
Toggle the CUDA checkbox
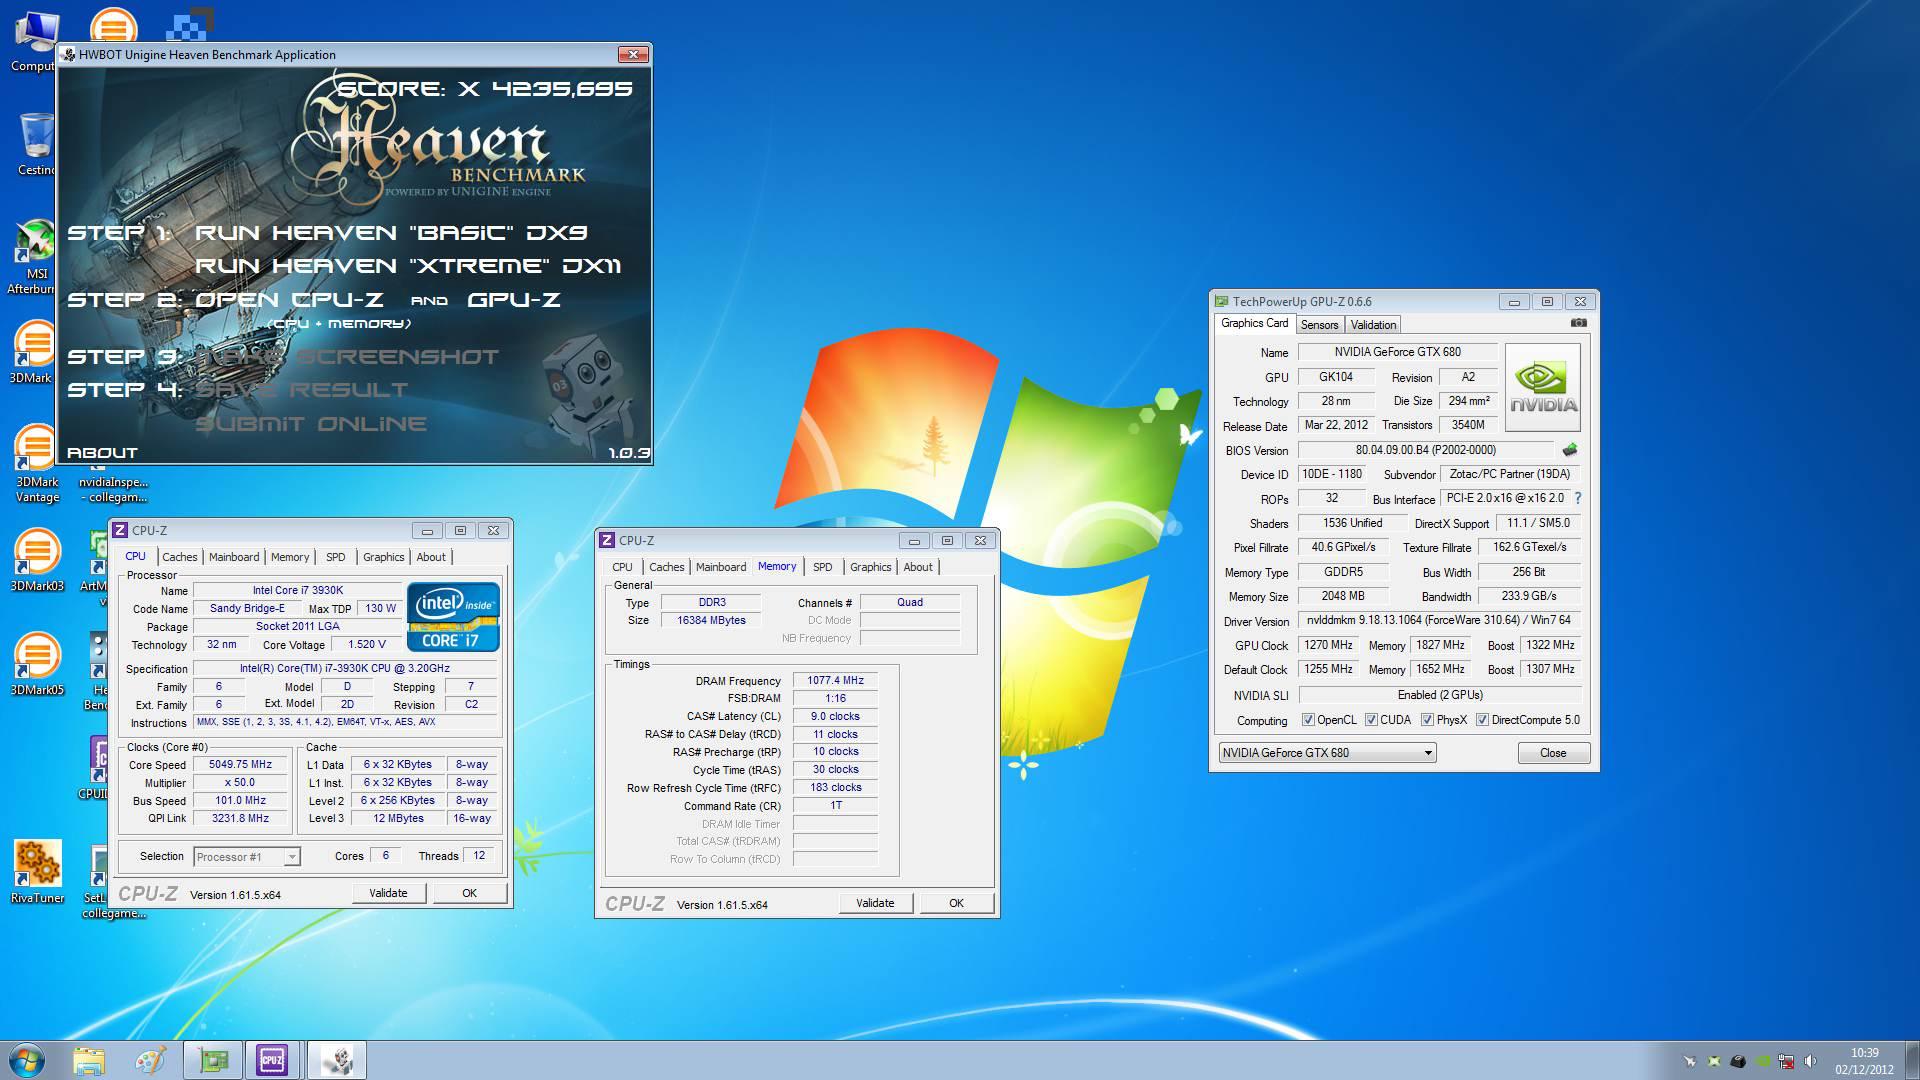(1371, 720)
